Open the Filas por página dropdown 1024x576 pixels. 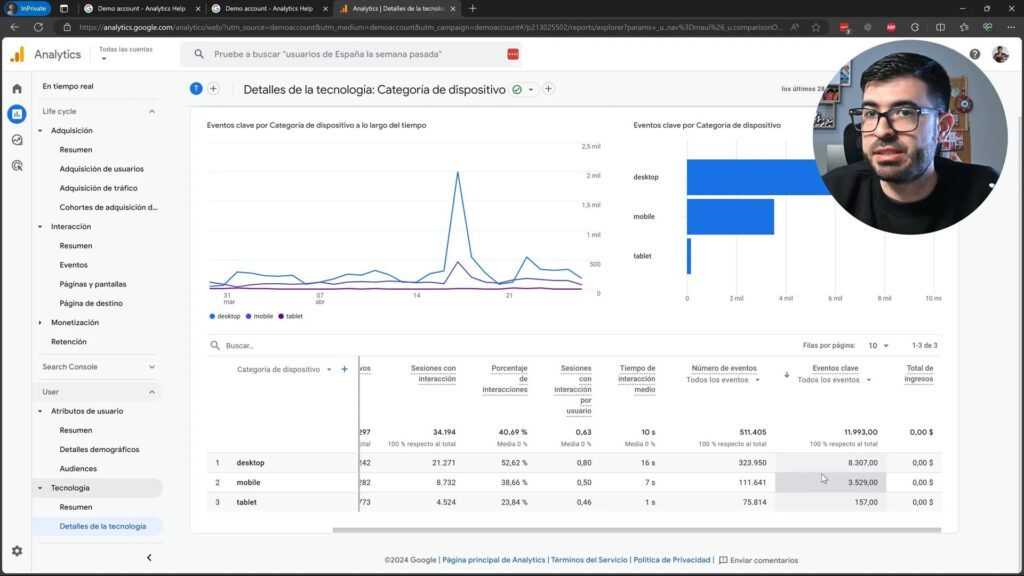point(878,345)
